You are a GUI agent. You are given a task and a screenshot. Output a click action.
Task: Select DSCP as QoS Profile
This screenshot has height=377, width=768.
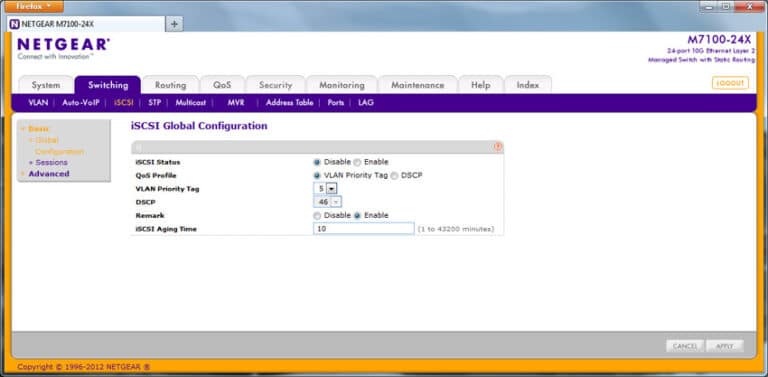(394, 175)
